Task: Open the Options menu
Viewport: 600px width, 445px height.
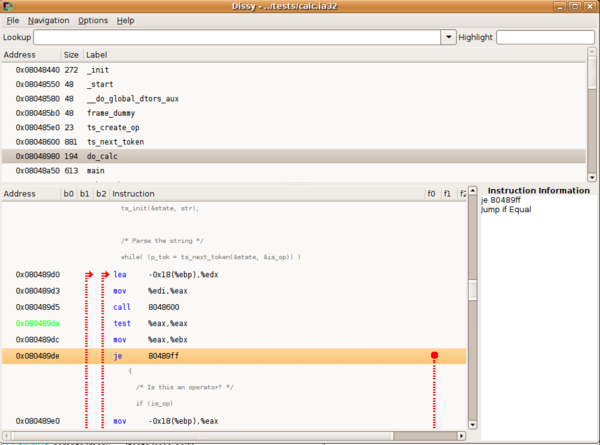Action: click(x=93, y=21)
